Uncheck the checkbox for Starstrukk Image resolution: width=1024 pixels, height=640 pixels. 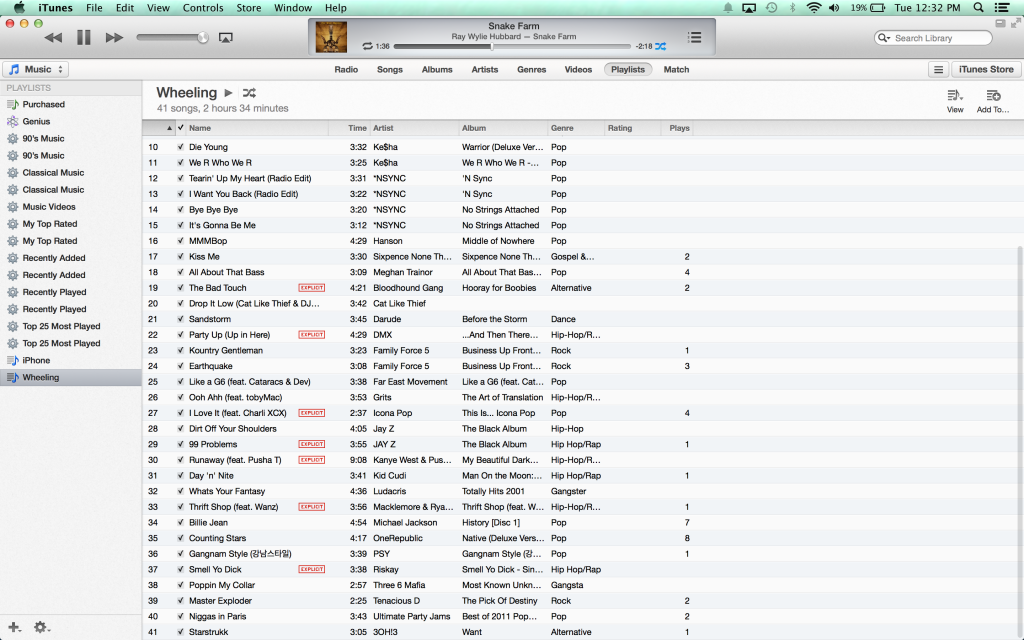click(180, 632)
